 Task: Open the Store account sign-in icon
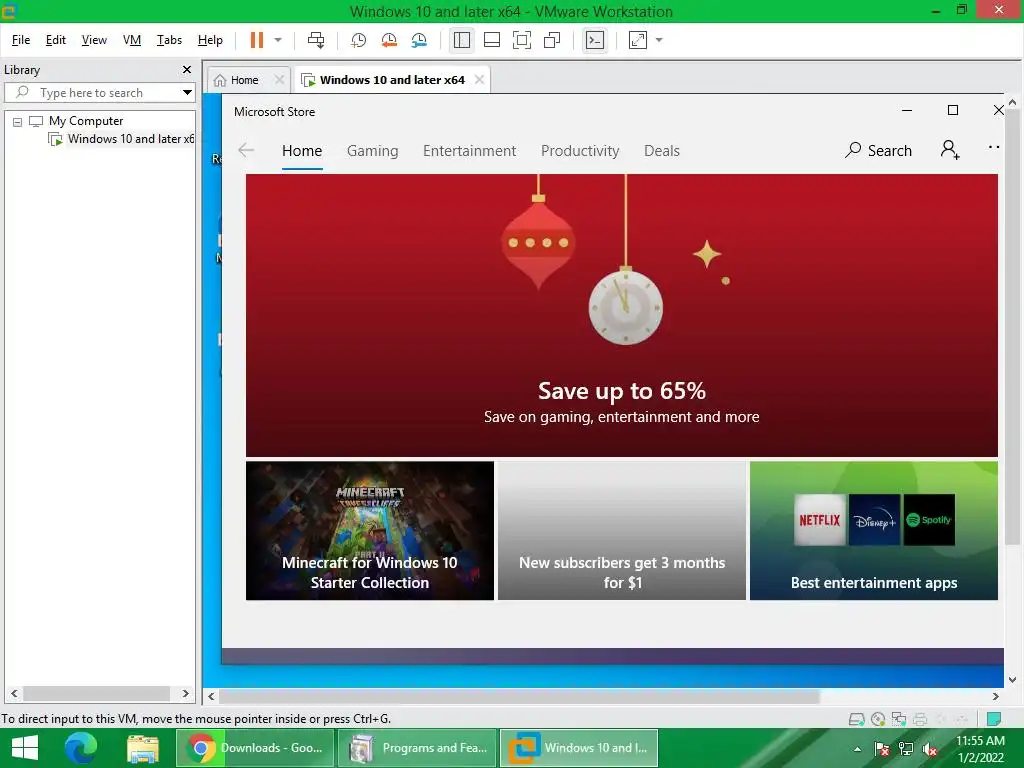[950, 150]
